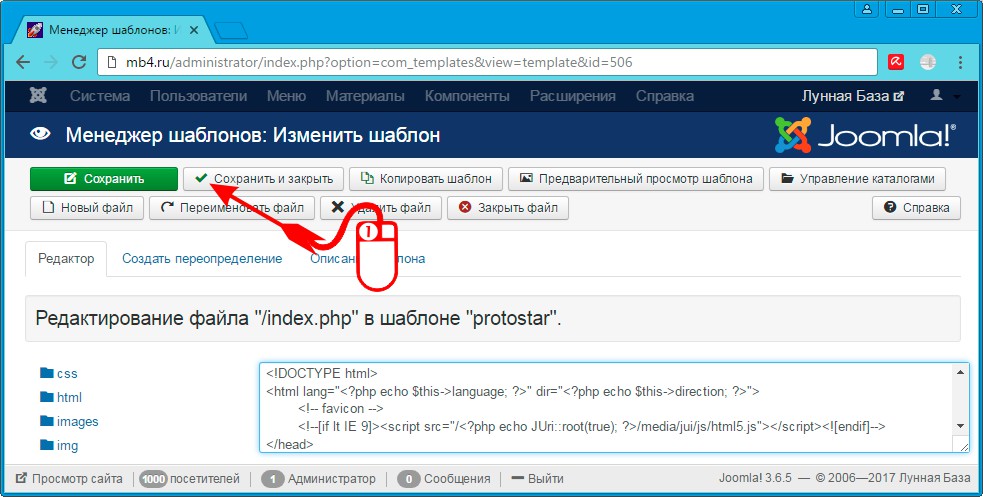Reload the page
983x497 pixels.
point(79,62)
